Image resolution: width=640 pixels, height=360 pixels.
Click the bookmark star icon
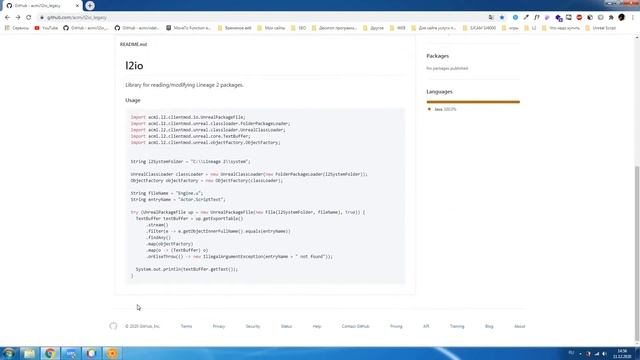[502, 18]
